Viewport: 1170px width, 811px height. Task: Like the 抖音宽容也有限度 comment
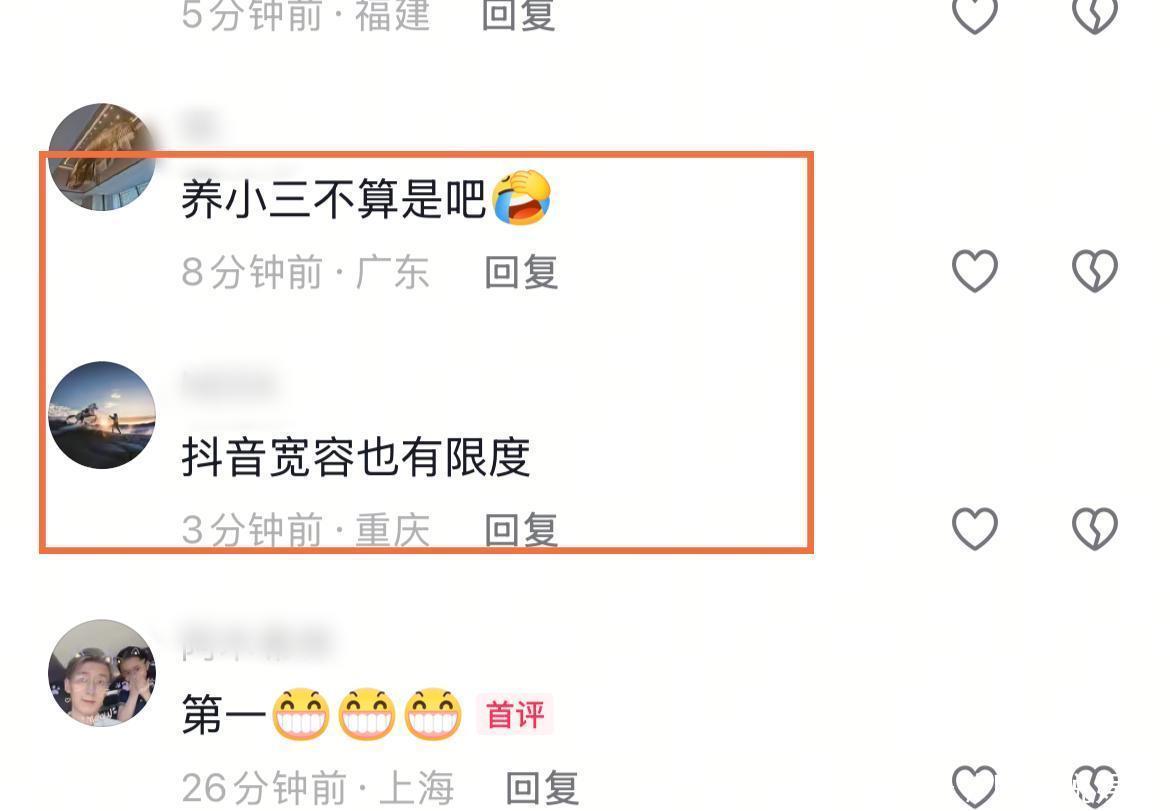click(975, 528)
